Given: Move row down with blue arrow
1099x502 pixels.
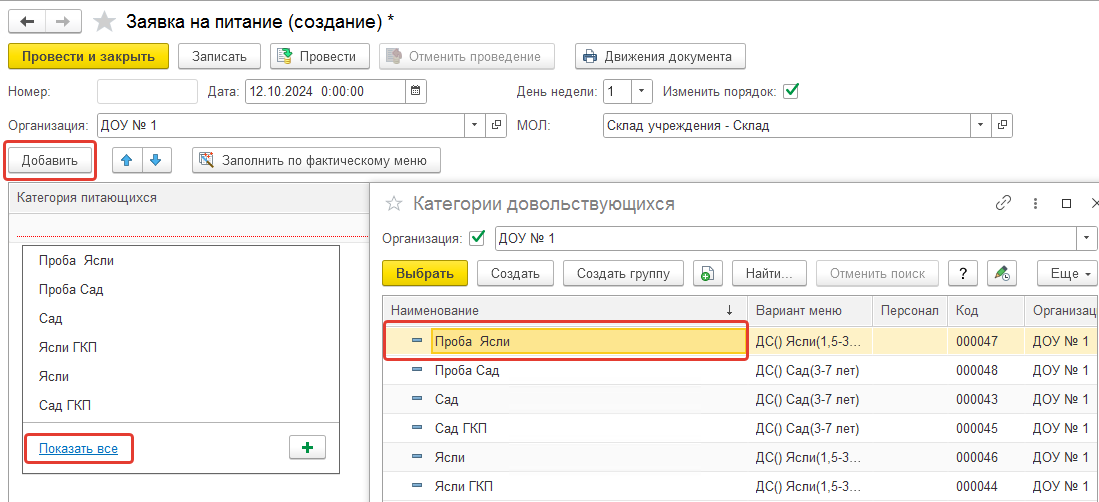Looking at the screenshot, I should click(156, 159).
